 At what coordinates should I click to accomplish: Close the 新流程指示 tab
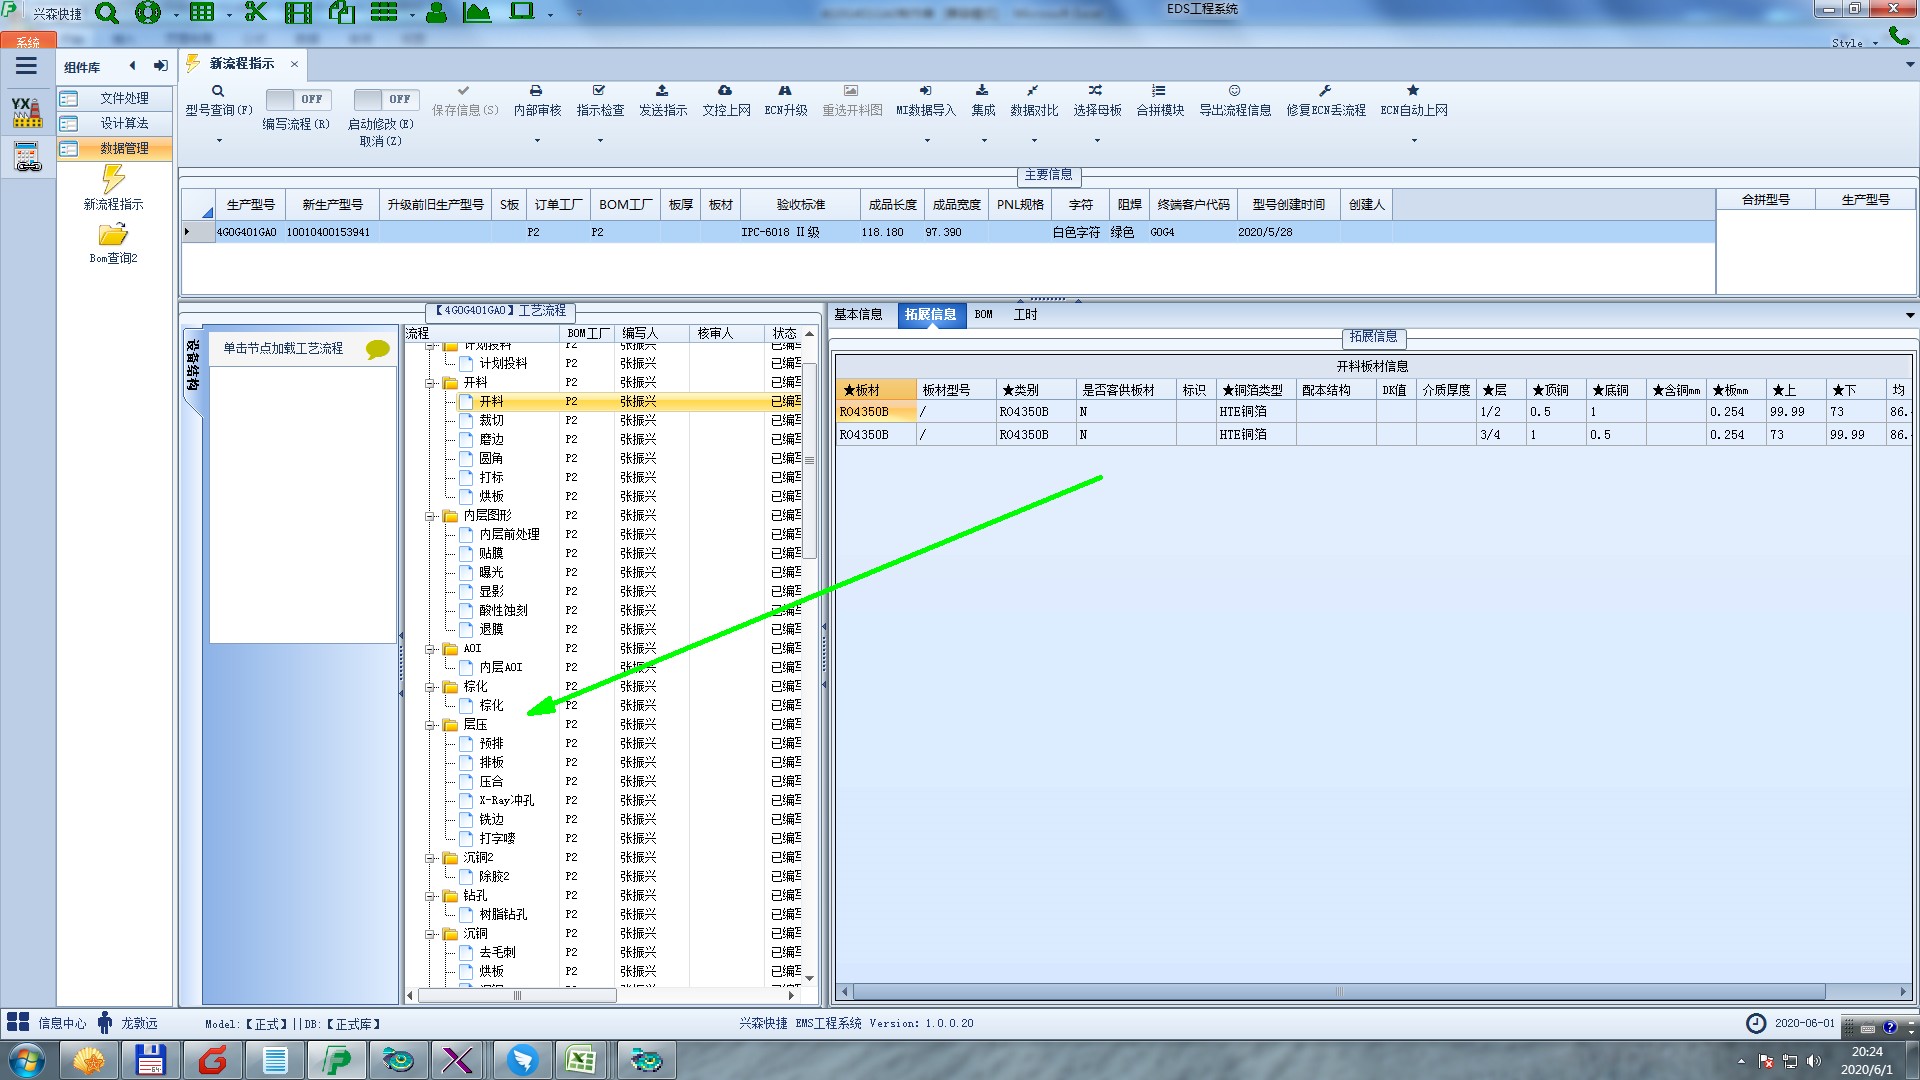tap(294, 64)
